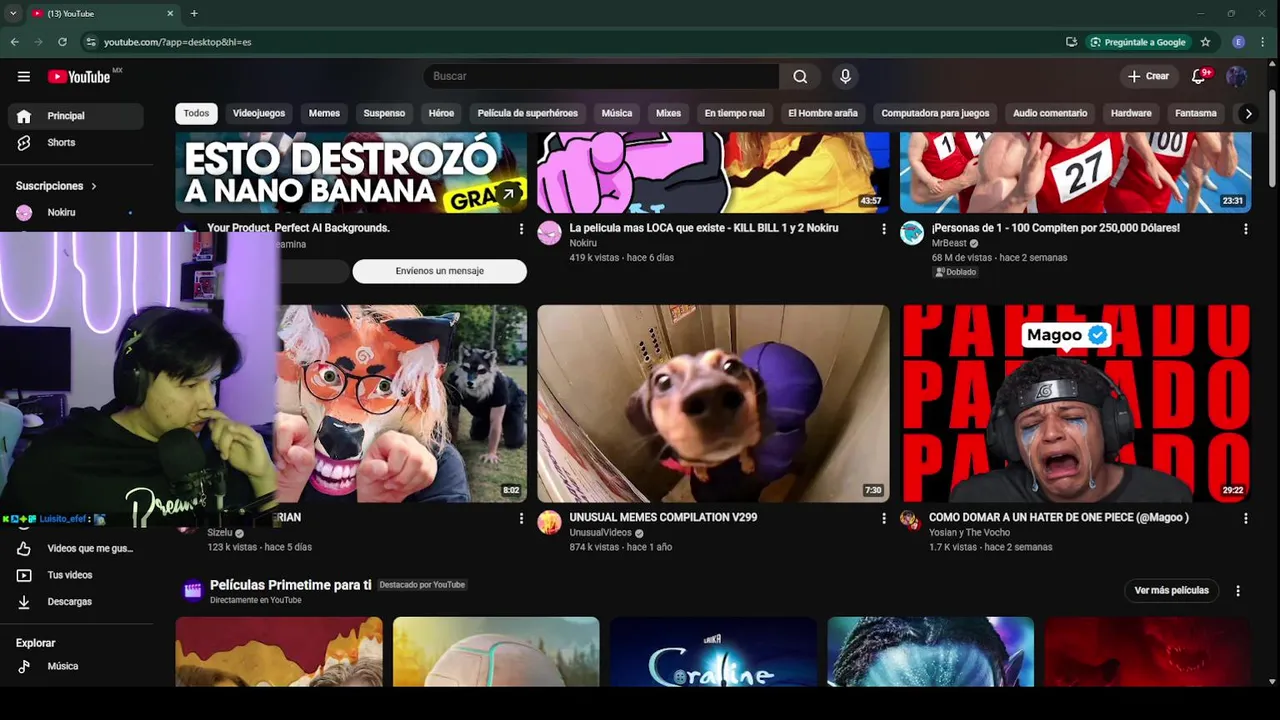Open options for UNUSUAL MEMES COMPILATION
Screen dimensions: 1280x720
pyautogui.click(x=883, y=518)
